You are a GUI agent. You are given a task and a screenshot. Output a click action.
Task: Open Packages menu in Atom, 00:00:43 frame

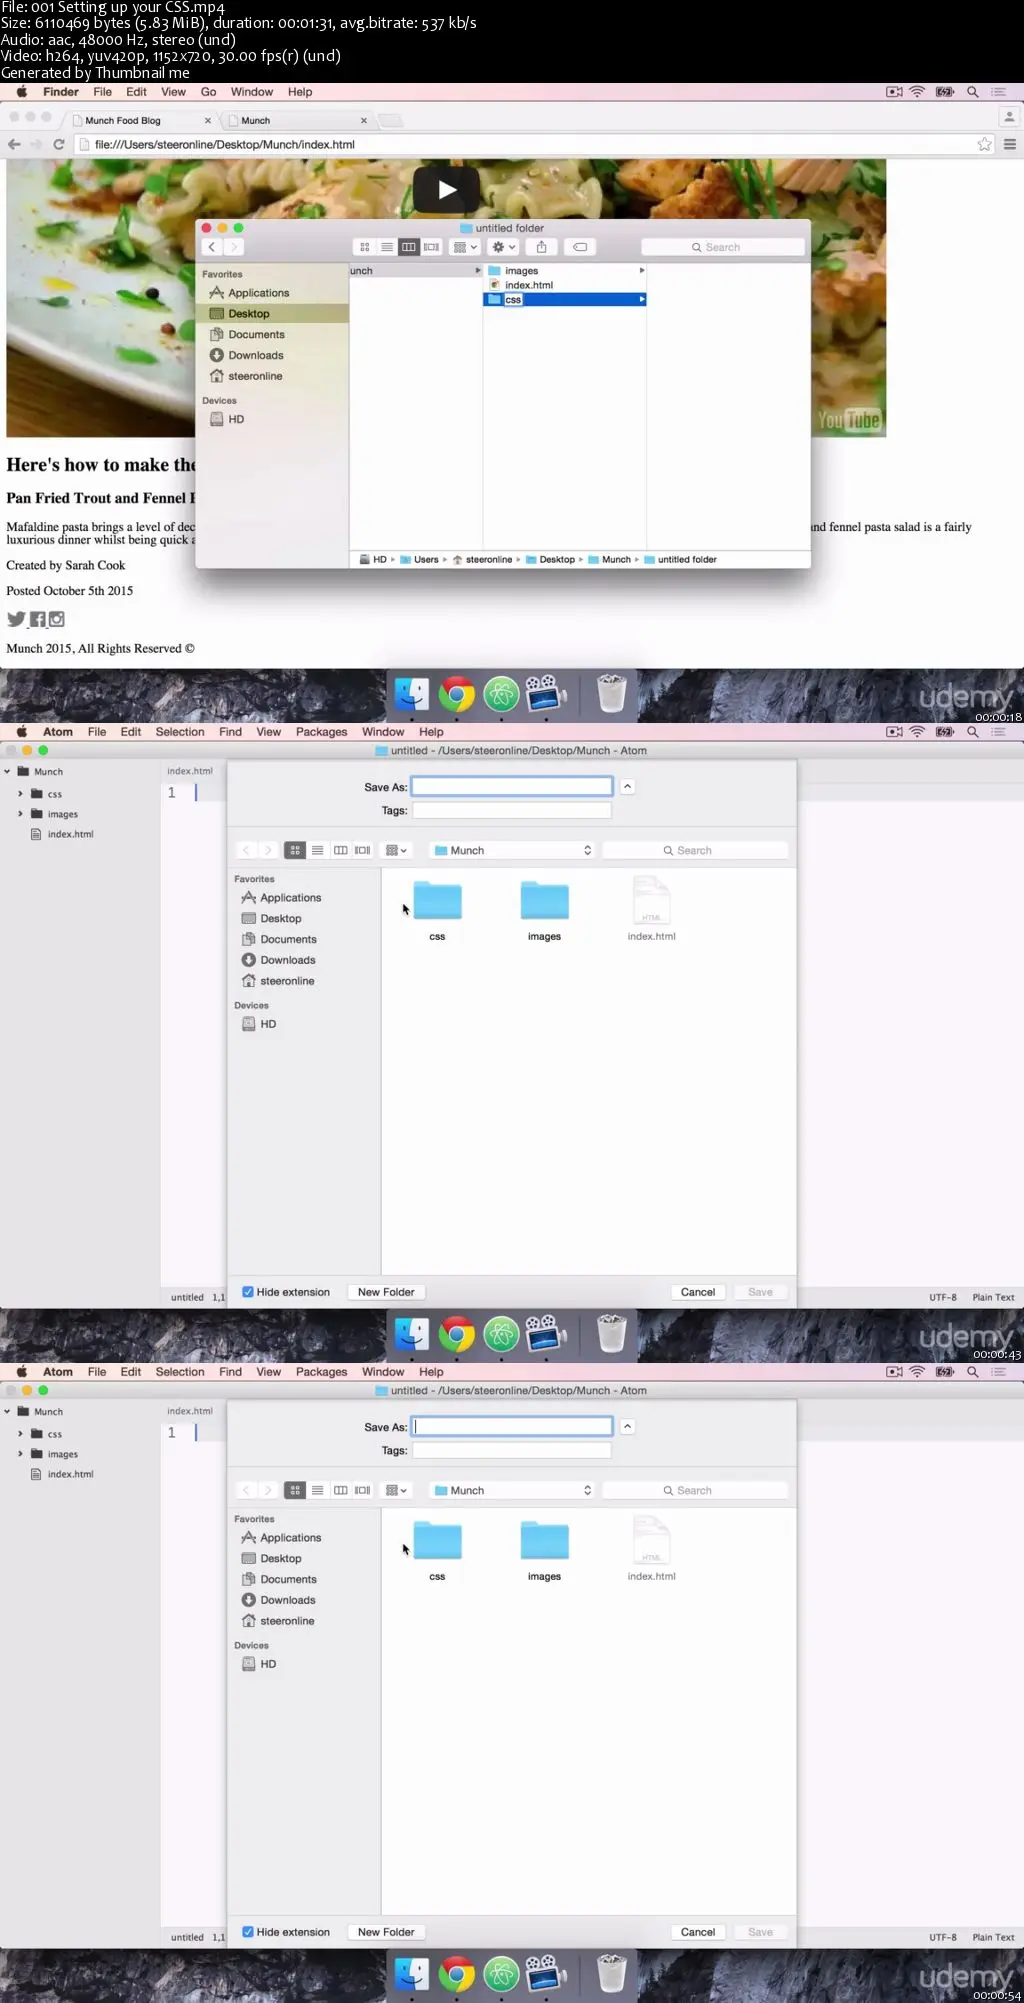coord(321,732)
